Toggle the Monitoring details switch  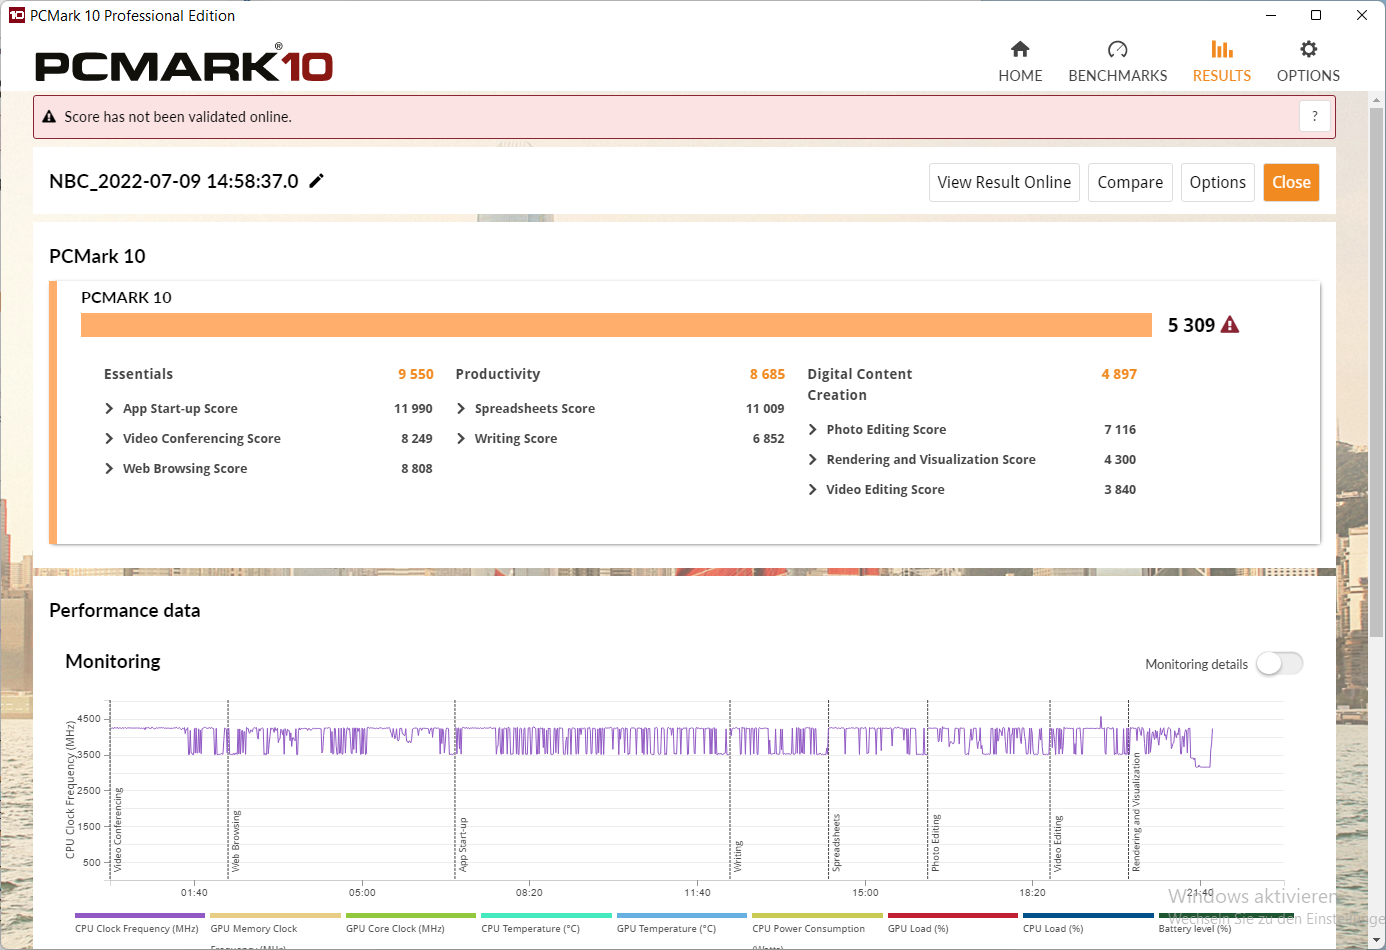pyautogui.click(x=1280, y=664)
